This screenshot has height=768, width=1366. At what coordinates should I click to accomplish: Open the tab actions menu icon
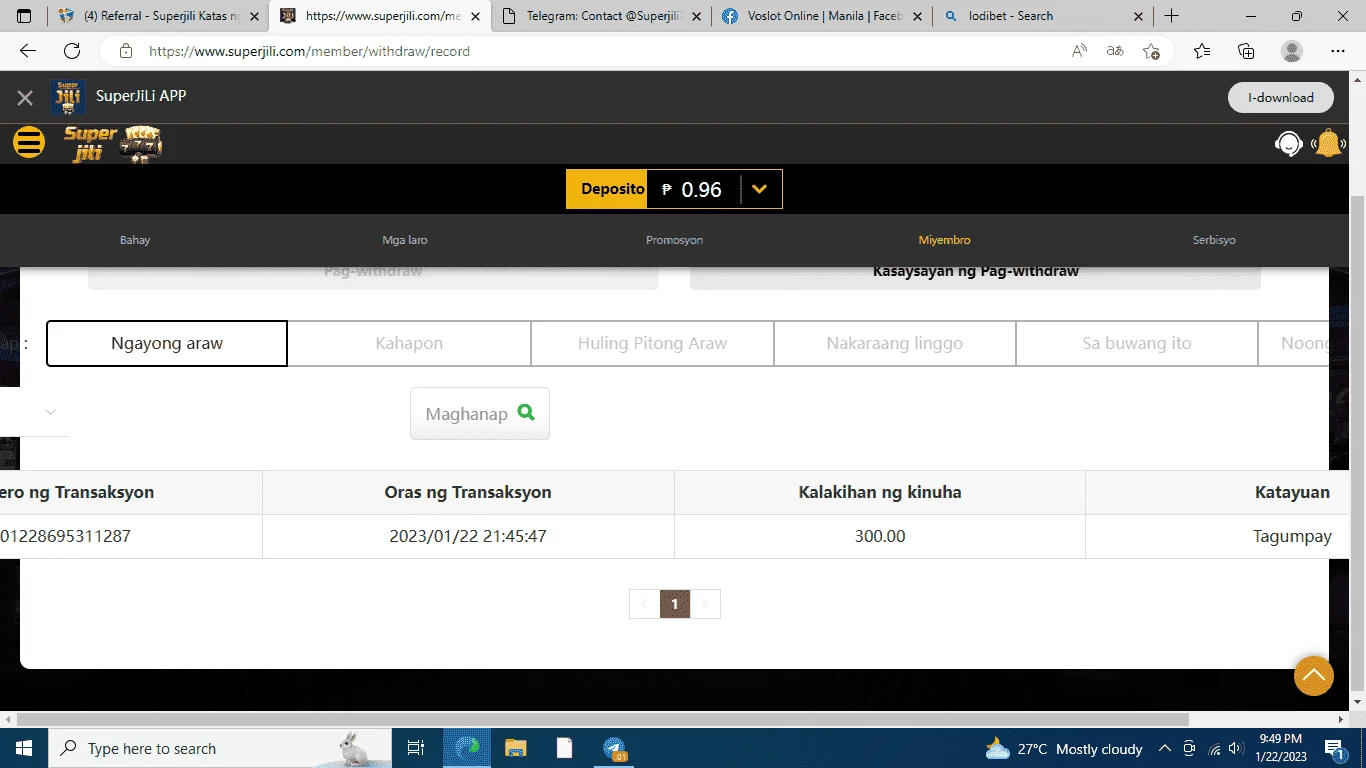tap(25, 16)
